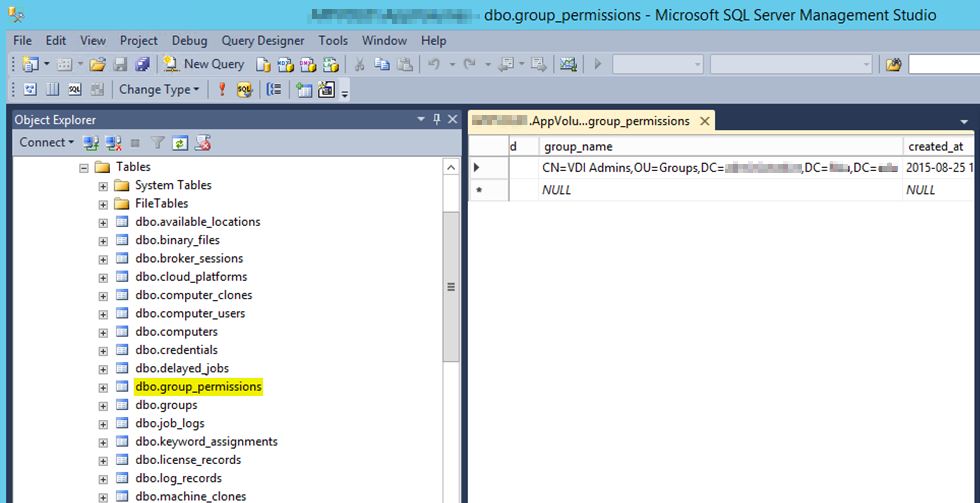980x503 pixels.
Task: Click the Open File folder icon
Action: click(x=97, y=64)
